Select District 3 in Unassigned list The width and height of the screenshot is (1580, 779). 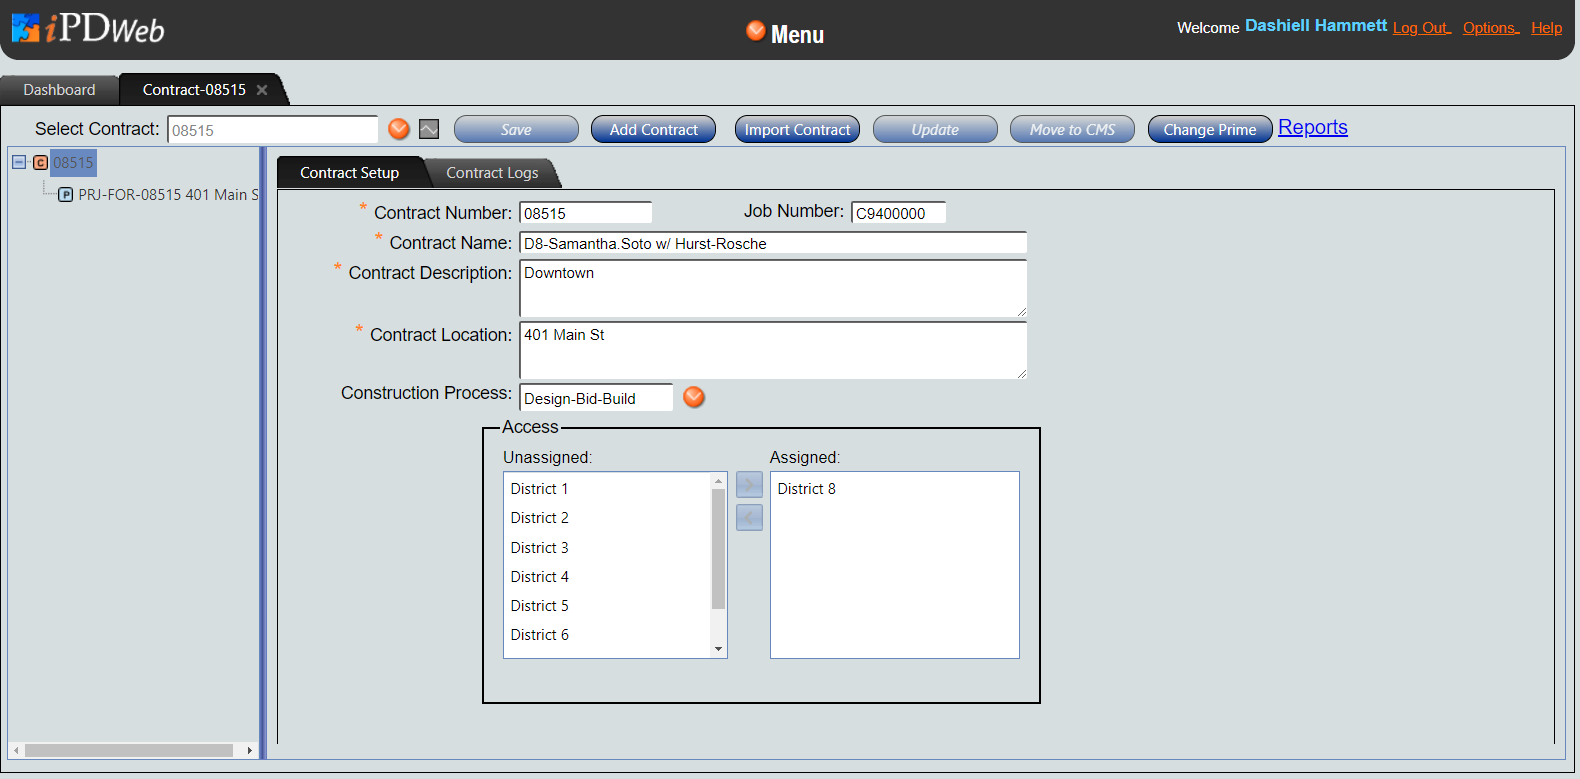(540, 548)
